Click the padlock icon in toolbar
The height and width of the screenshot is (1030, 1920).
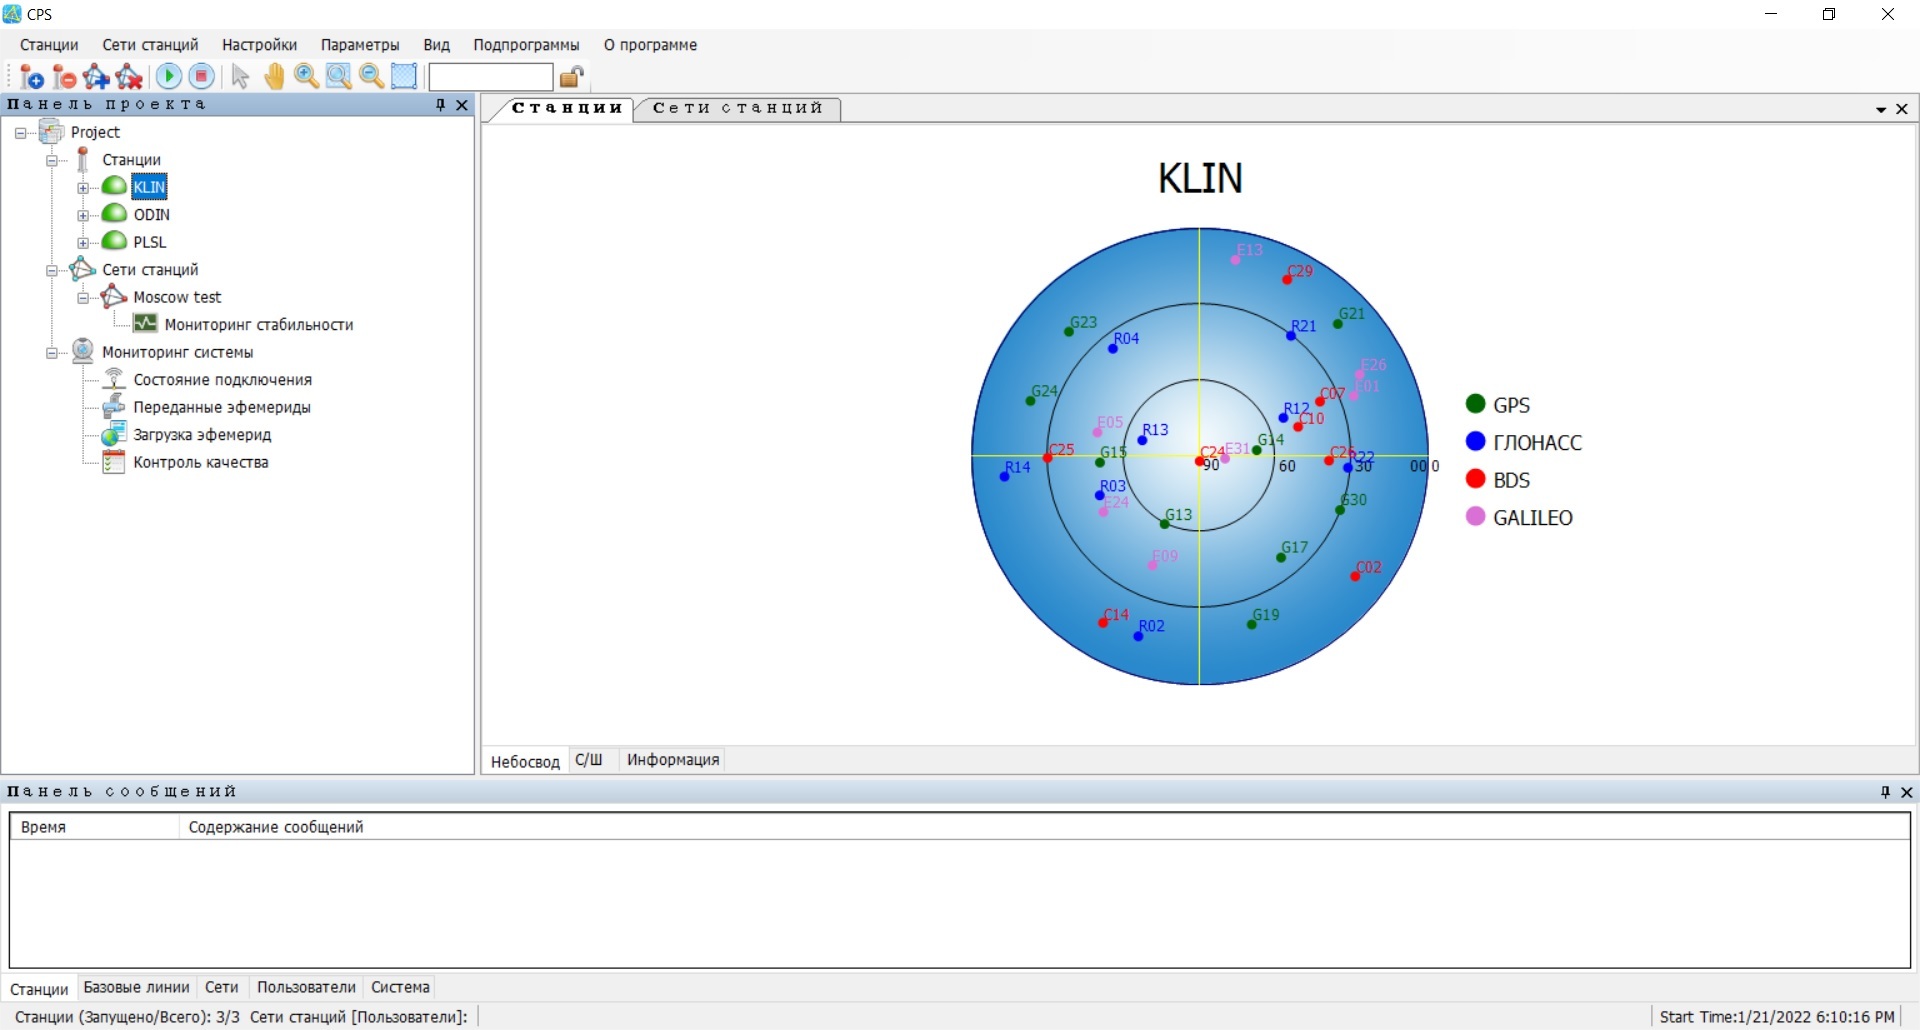coord(572,77)
